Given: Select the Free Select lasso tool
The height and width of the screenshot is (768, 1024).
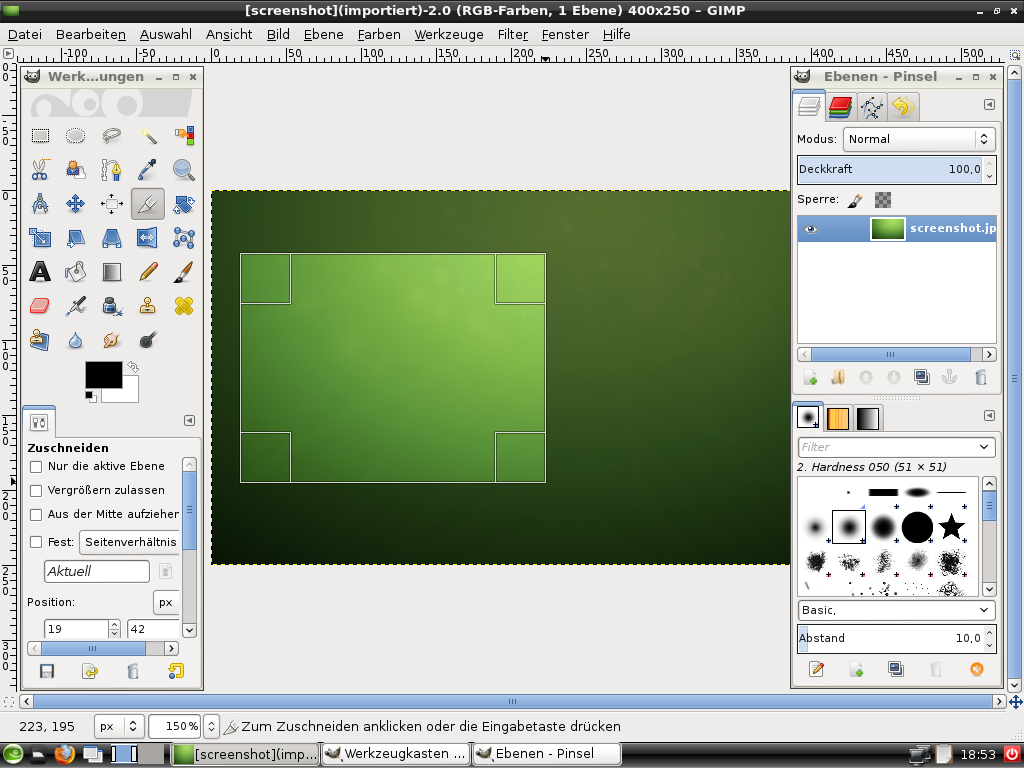Looking at the screenshot, I should click(x=112, y=136).
